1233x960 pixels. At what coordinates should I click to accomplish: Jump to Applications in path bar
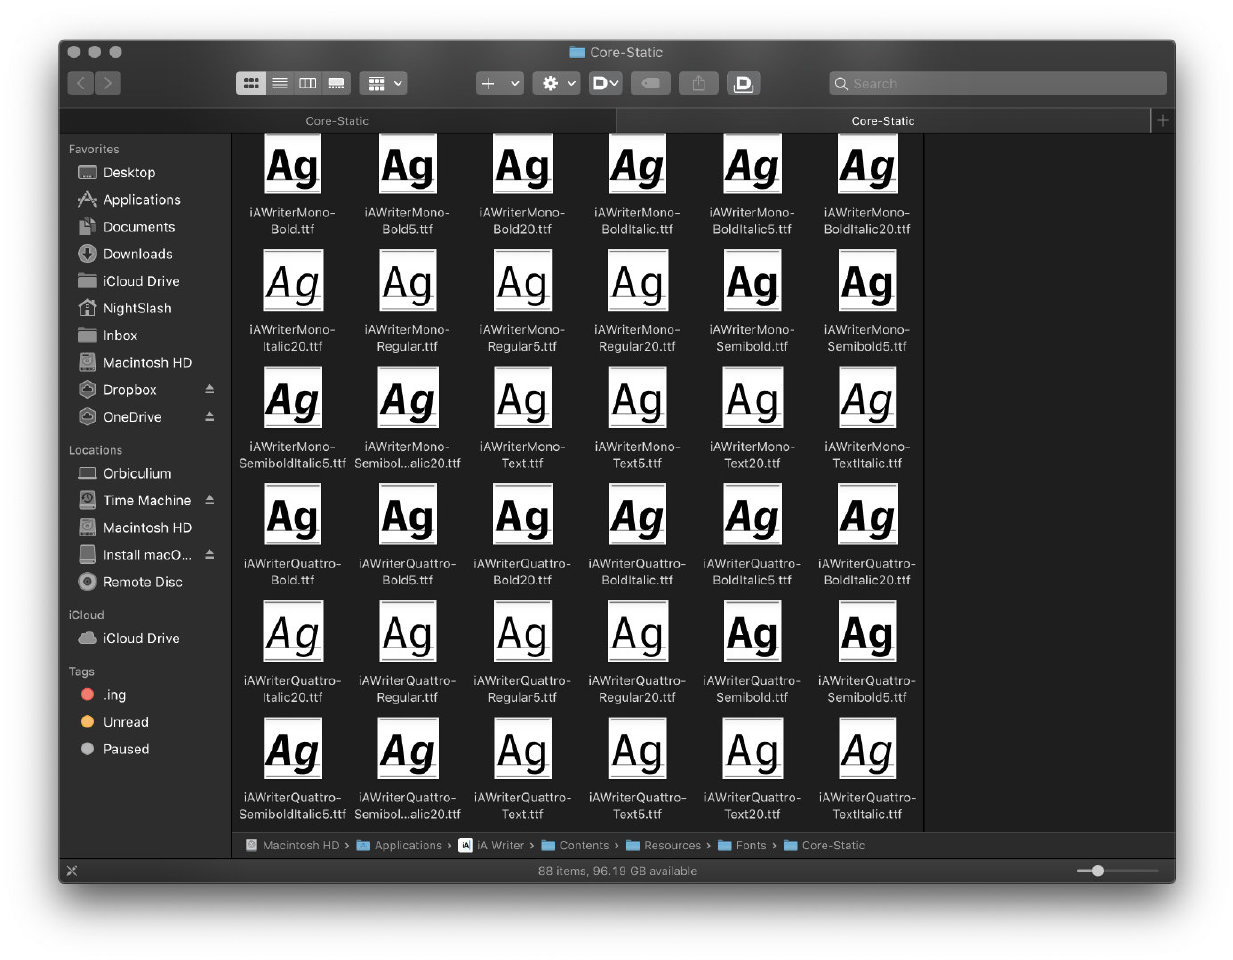[x=407, y=845]
